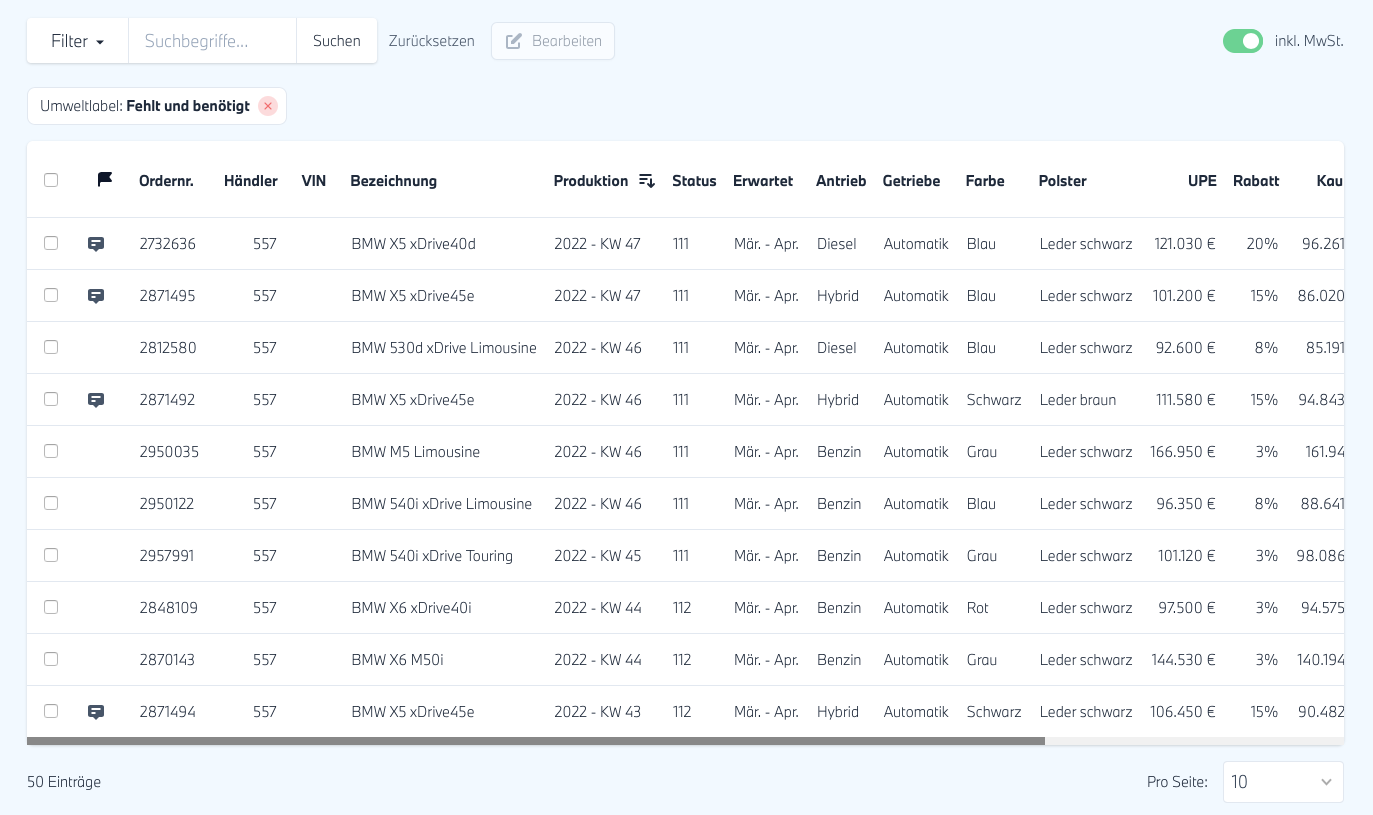Click the Zurücksetzen link
Image resolution: width=1373 pixels, height=815 pixels.
(432, 41)
